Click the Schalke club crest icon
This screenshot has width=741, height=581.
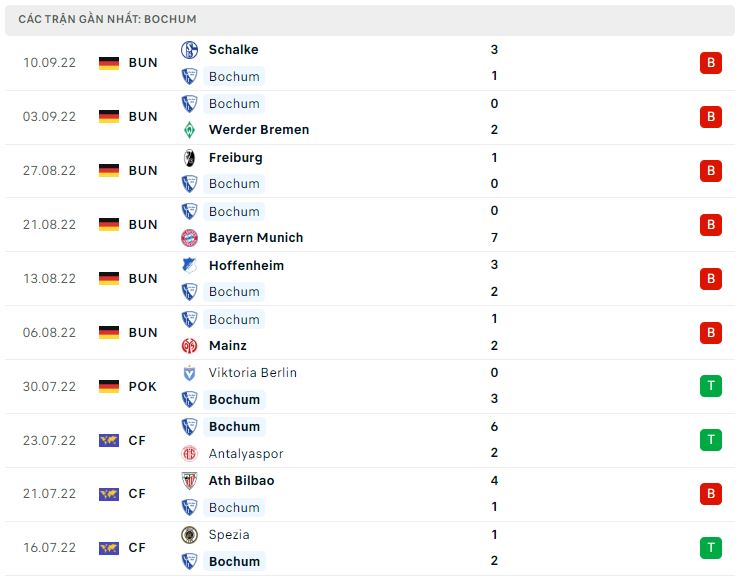click(189, 50)
